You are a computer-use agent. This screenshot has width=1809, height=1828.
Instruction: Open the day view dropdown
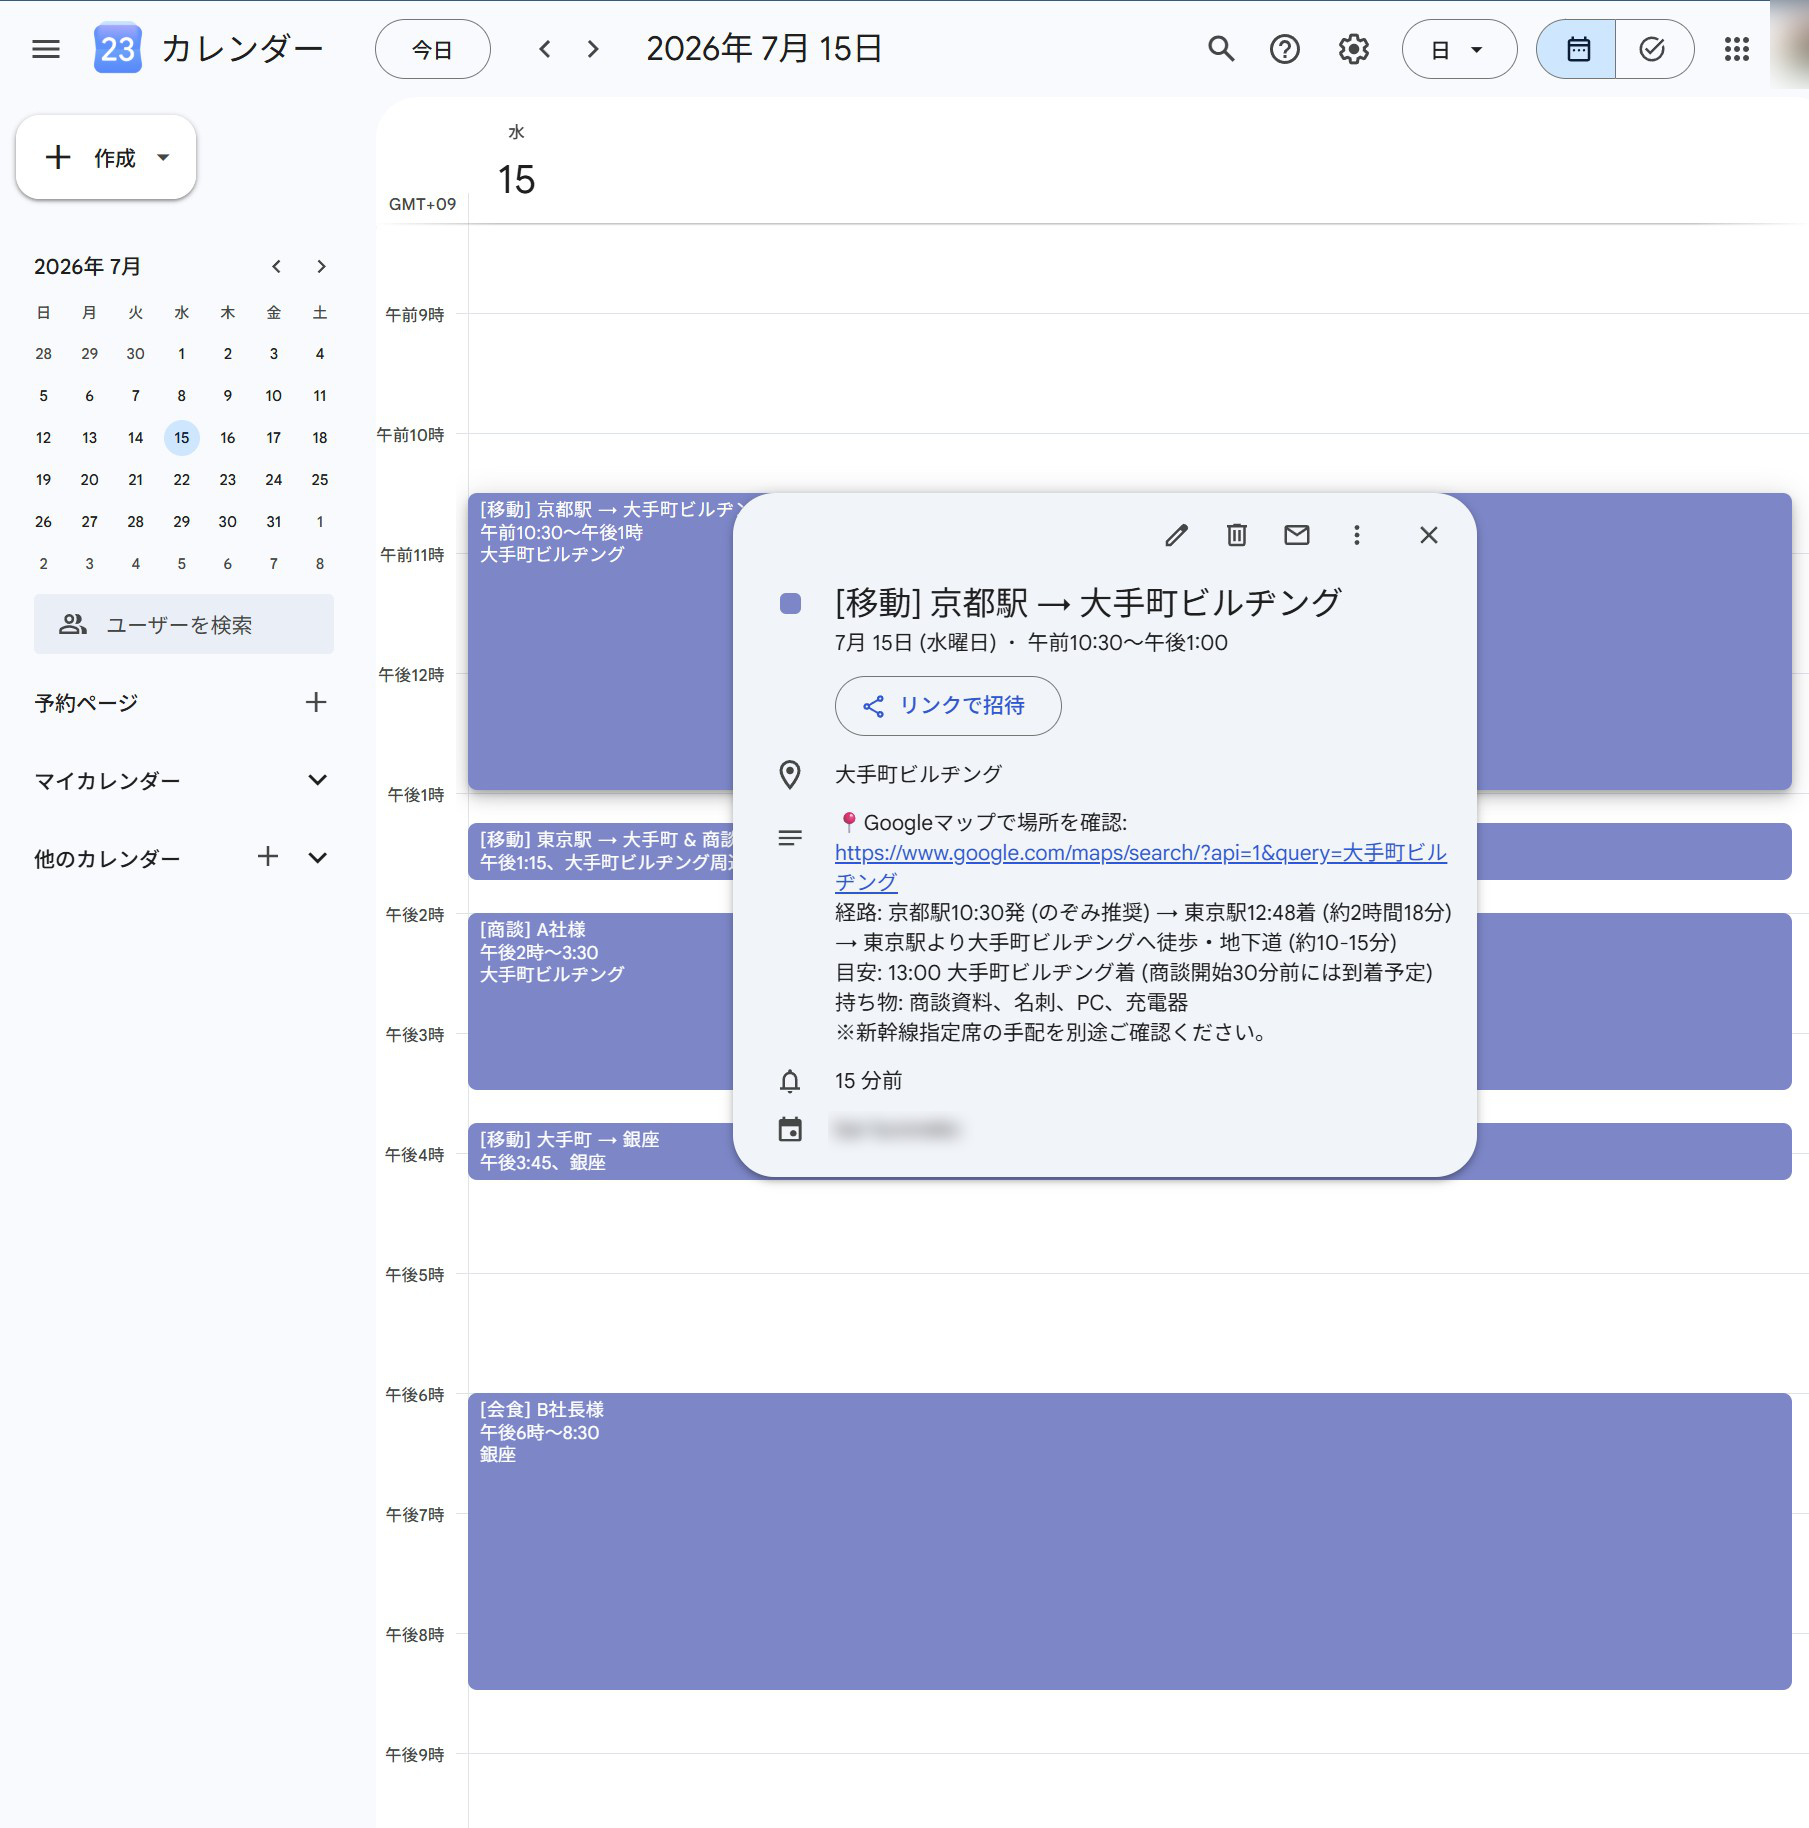pos(1459,49)
